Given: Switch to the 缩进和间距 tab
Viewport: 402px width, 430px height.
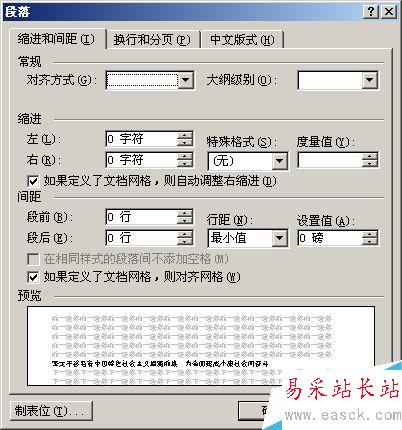Looking at the screenshot, I should 57,39.
